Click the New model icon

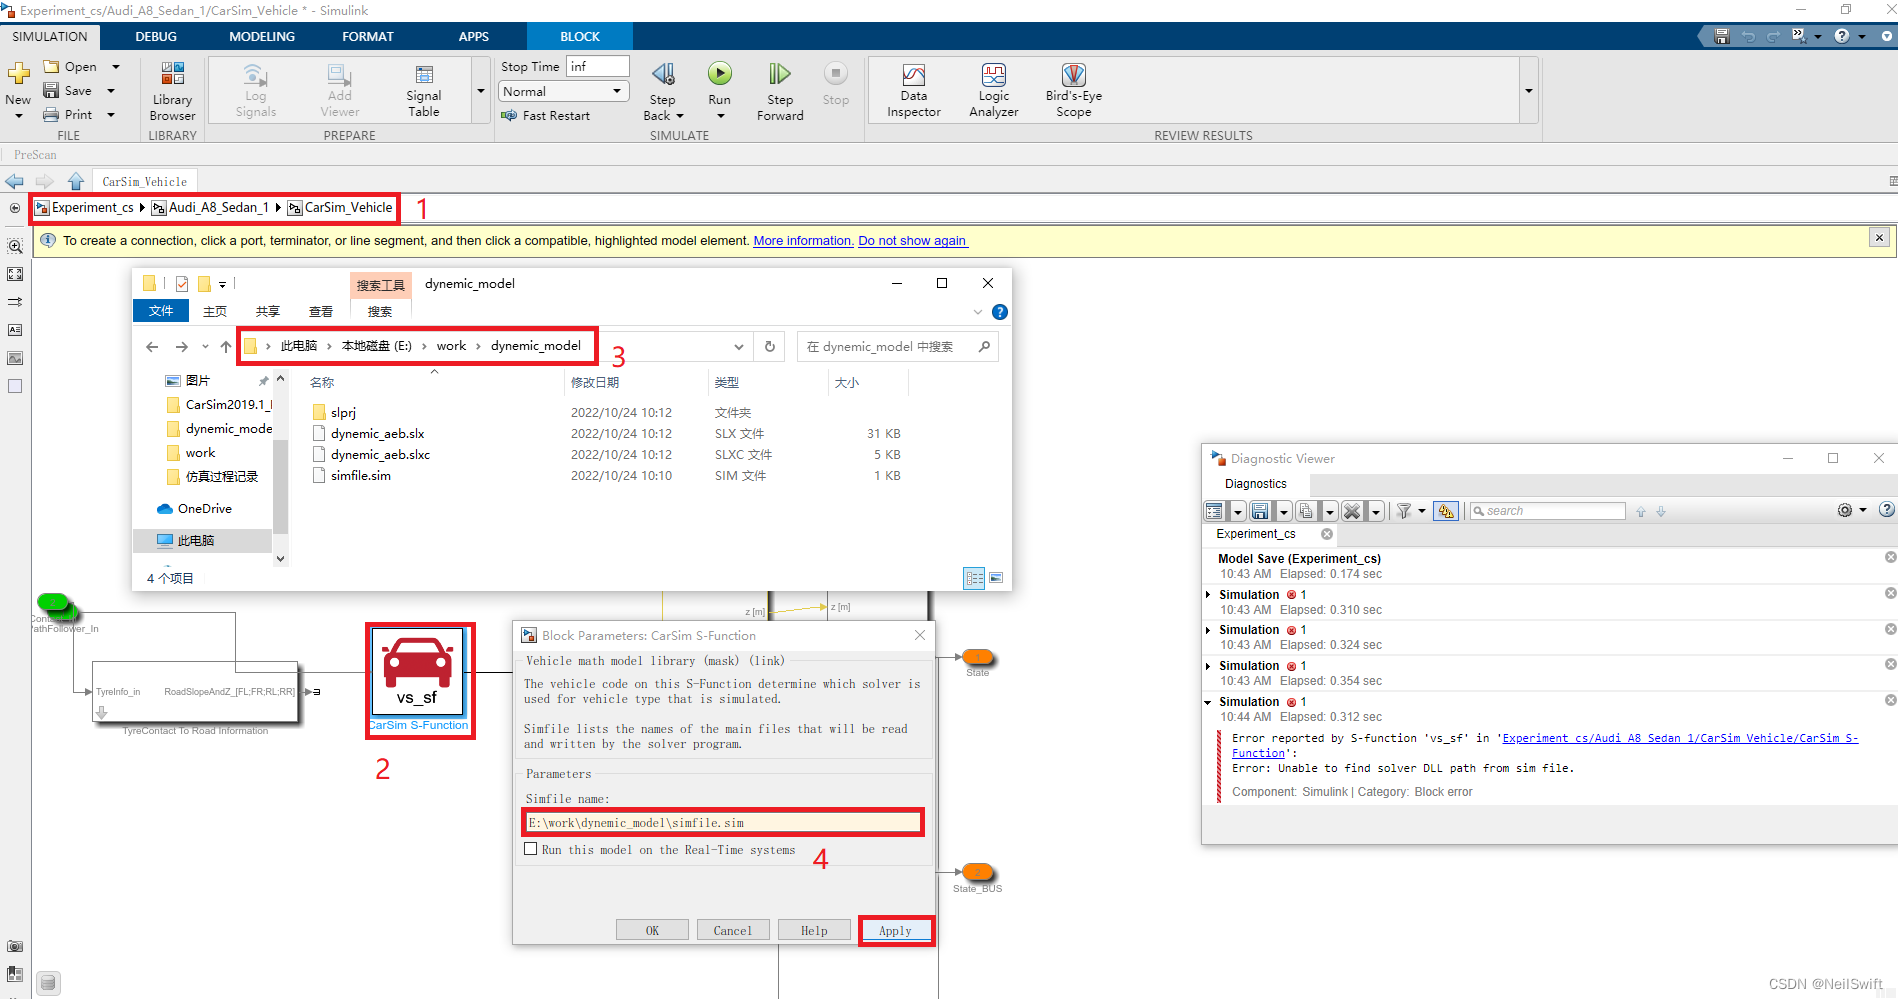pos(18,74)
